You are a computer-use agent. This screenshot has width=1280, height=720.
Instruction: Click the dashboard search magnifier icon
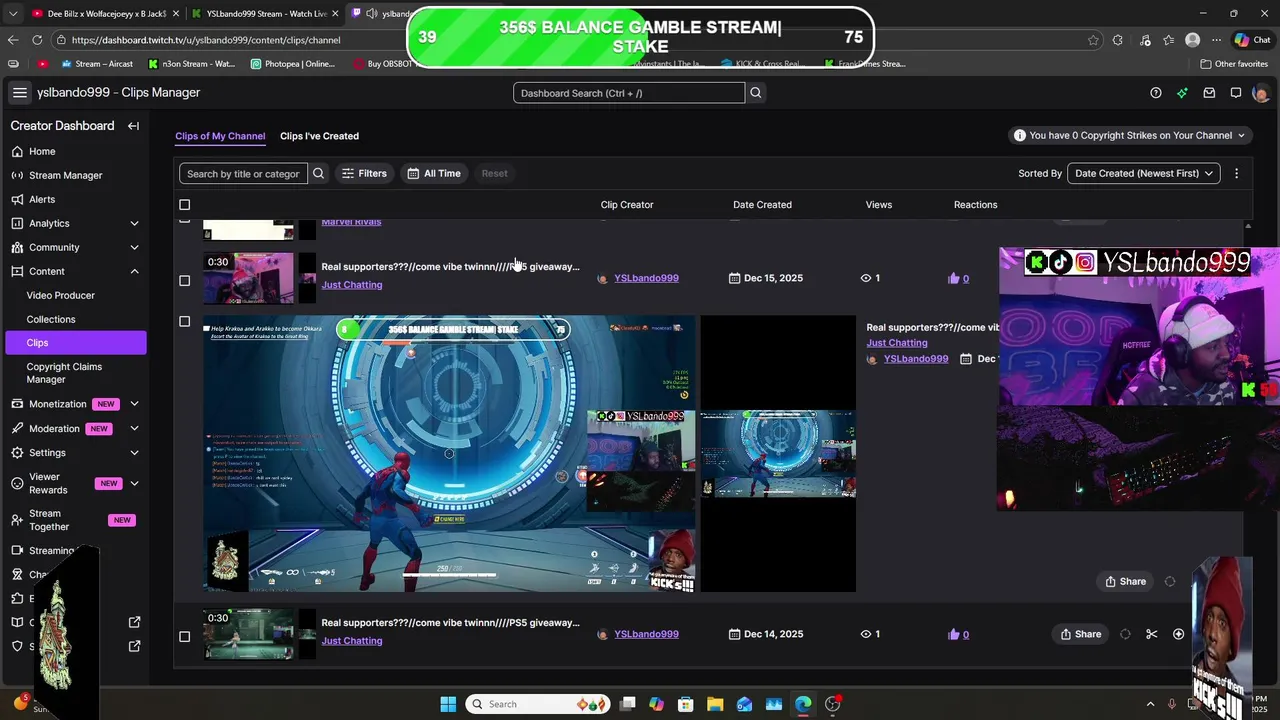click(756, 93)
